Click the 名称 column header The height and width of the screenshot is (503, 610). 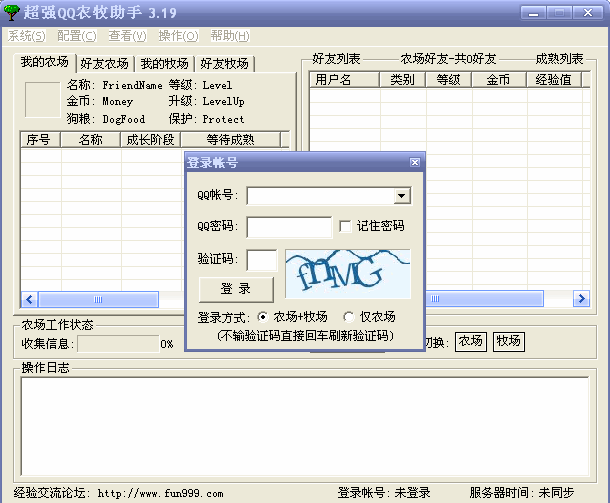pyautogui.click(x=91, y=140)
